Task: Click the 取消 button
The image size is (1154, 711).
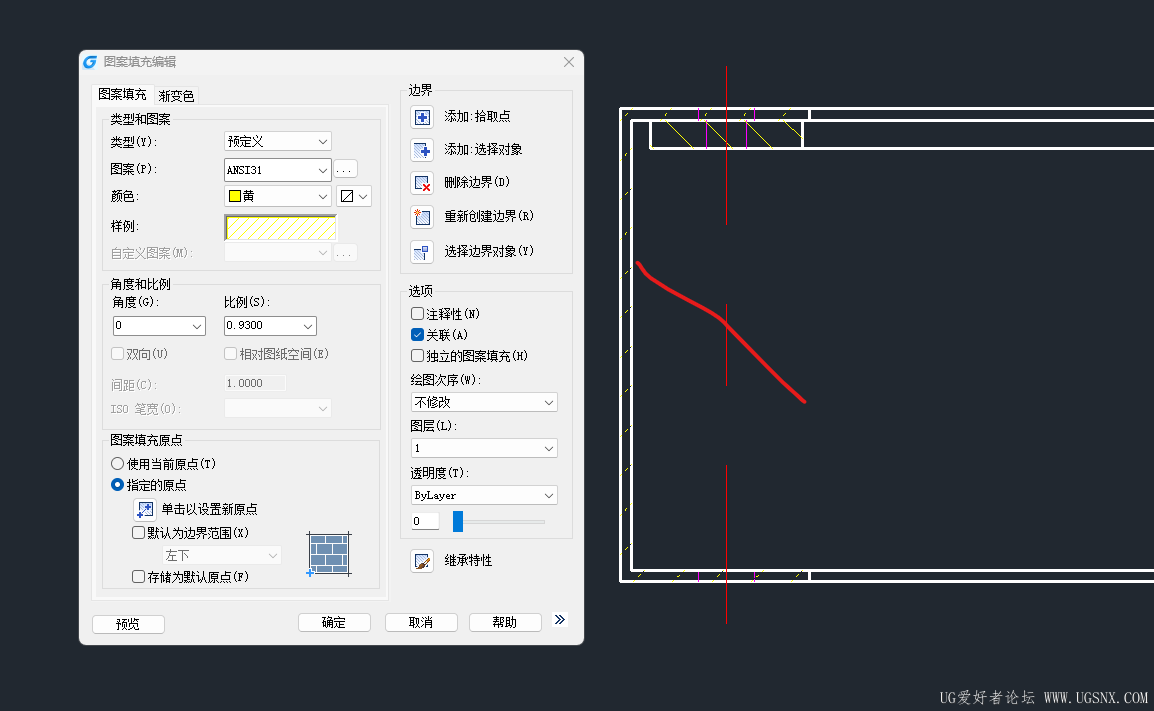Action: [x=421, y=623]
